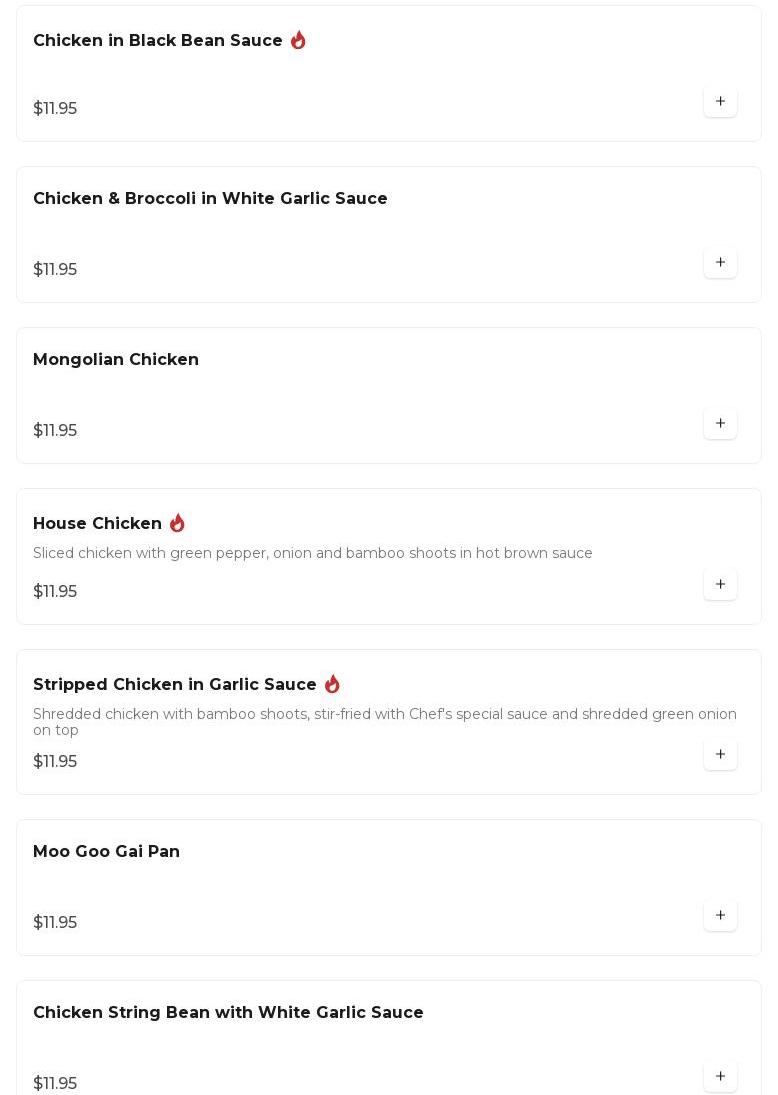Add Chicken & Broccoli in White Garlic Sauce

point(720,263)
